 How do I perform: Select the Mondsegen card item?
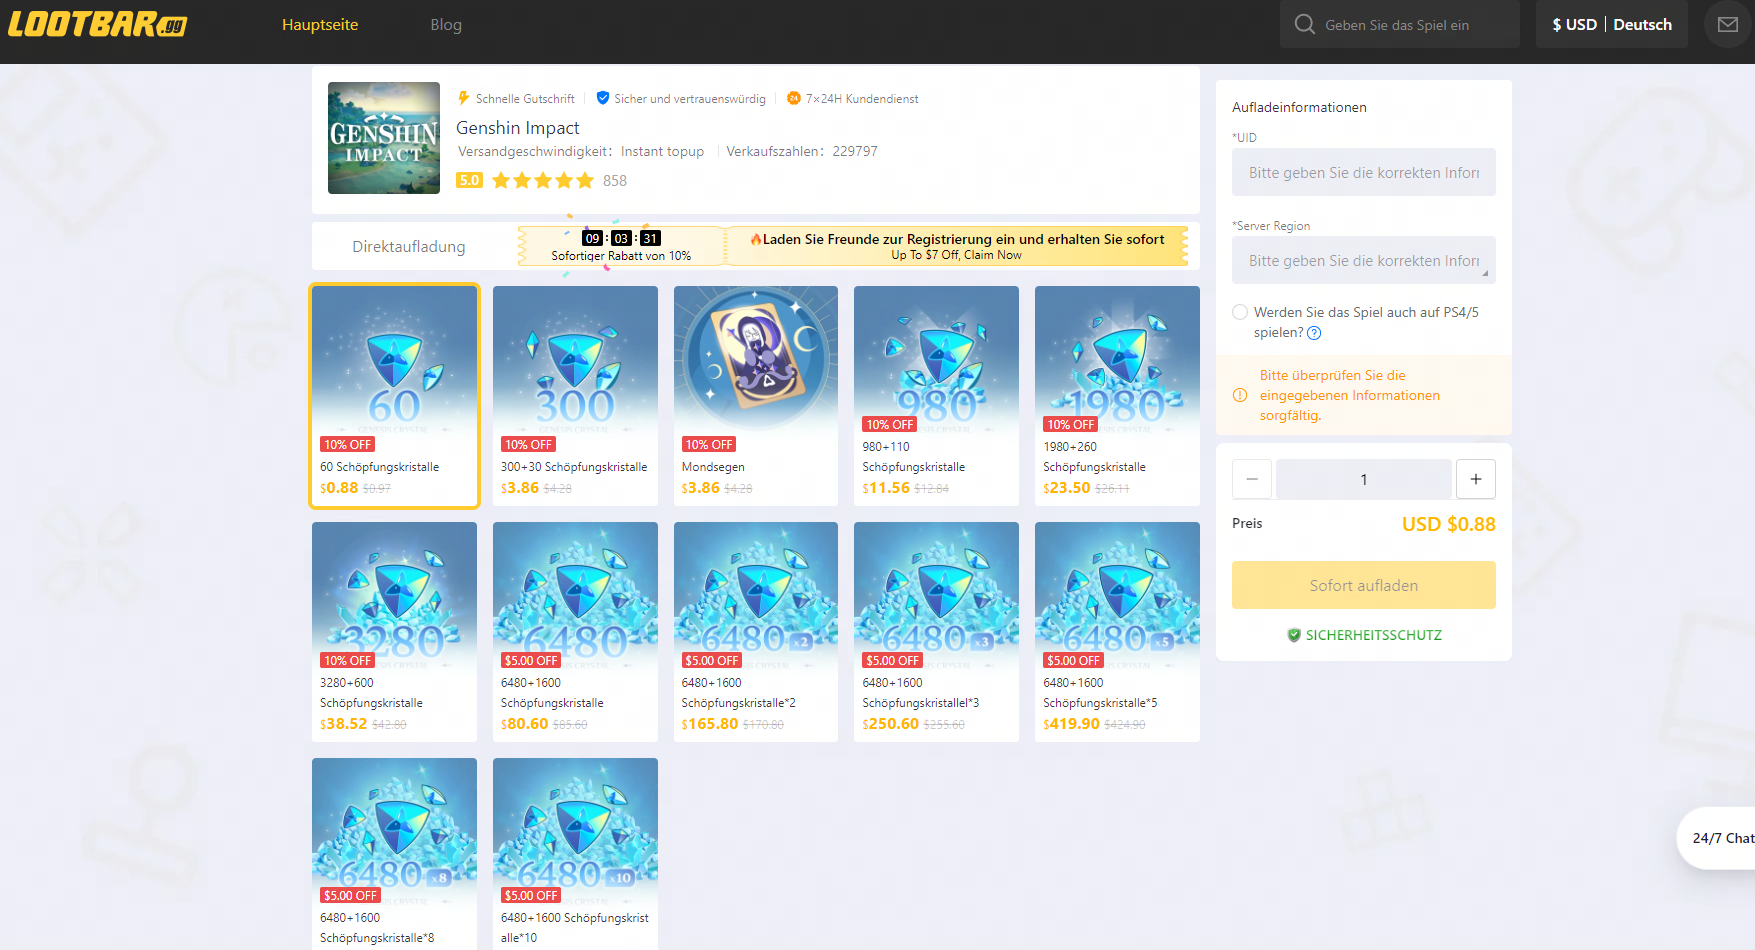pyautogui.click(x=755, y=395)
